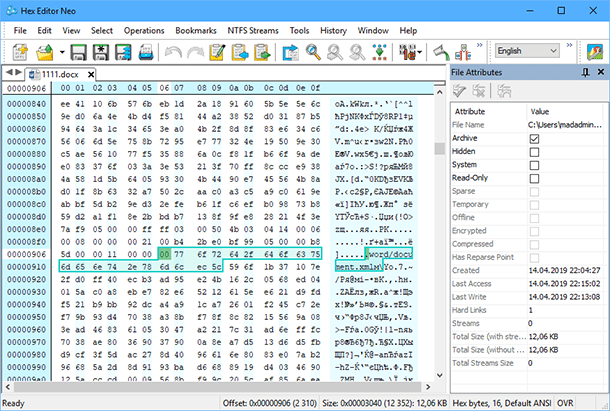
Task: Click the hex grouping toolbar icon
Action: point(408,52)
